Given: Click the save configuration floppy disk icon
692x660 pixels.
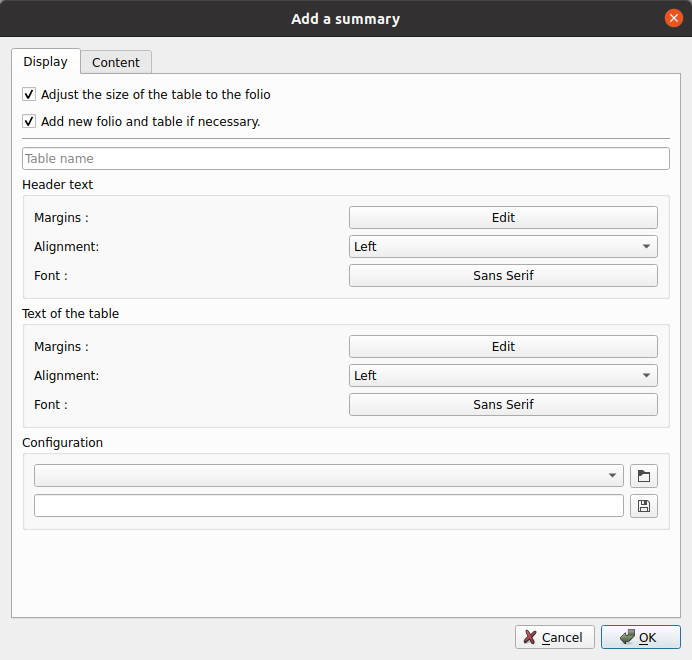Looking at the screenshot, I should coord(643,506).
